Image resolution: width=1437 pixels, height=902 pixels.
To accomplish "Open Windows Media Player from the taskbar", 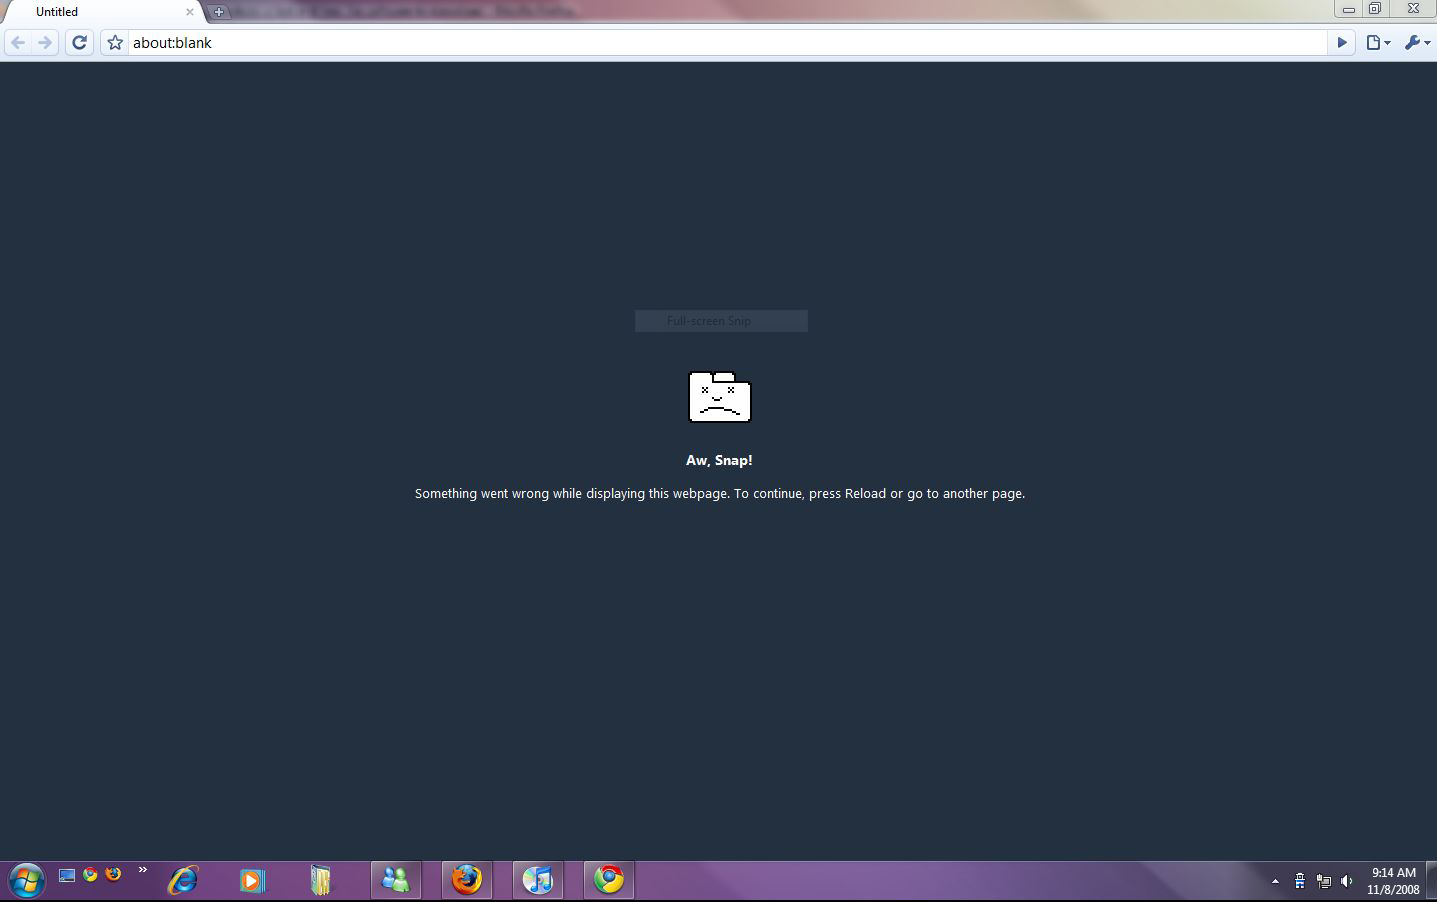I will (252, 880).
